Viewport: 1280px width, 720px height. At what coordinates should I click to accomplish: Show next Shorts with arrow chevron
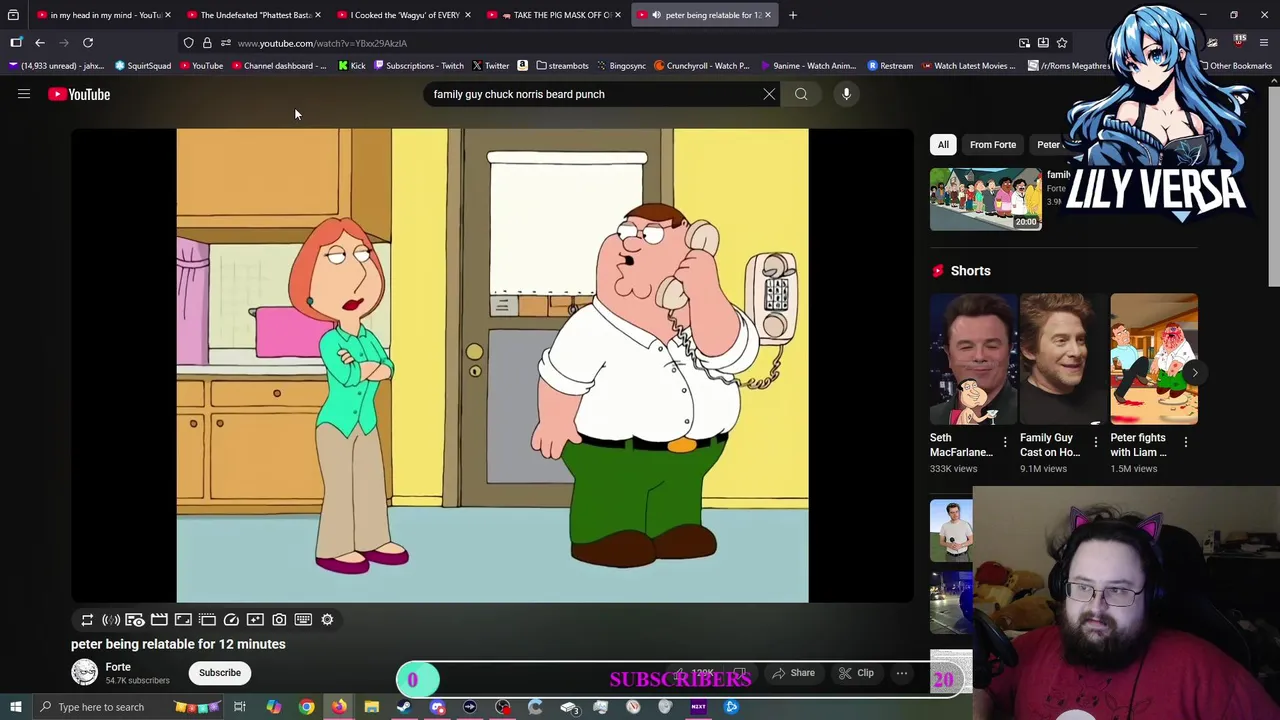1194,372
